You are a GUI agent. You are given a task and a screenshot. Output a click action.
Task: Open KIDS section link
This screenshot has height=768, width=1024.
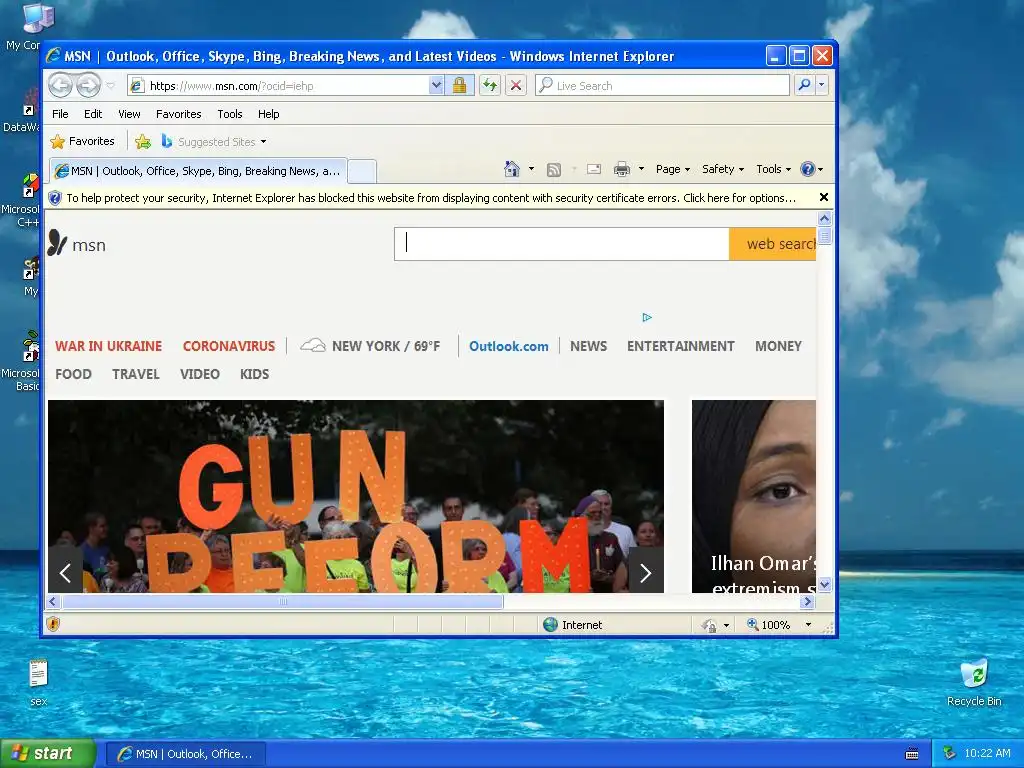255,374
